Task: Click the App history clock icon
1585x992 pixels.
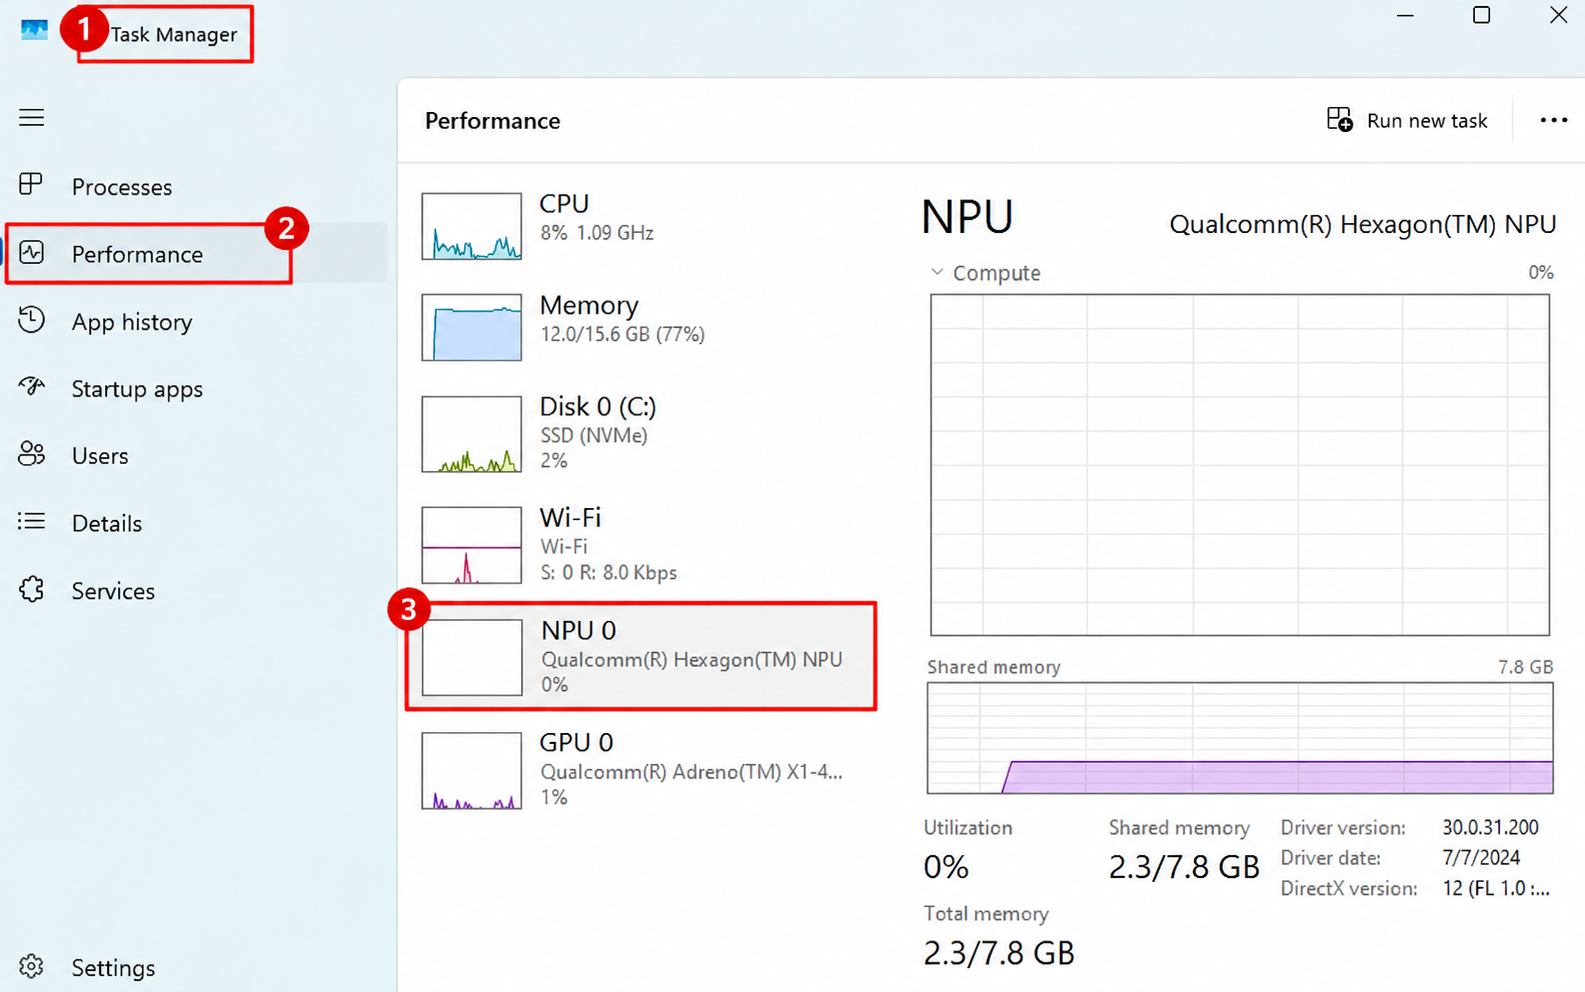Action: tap(31, 320)
